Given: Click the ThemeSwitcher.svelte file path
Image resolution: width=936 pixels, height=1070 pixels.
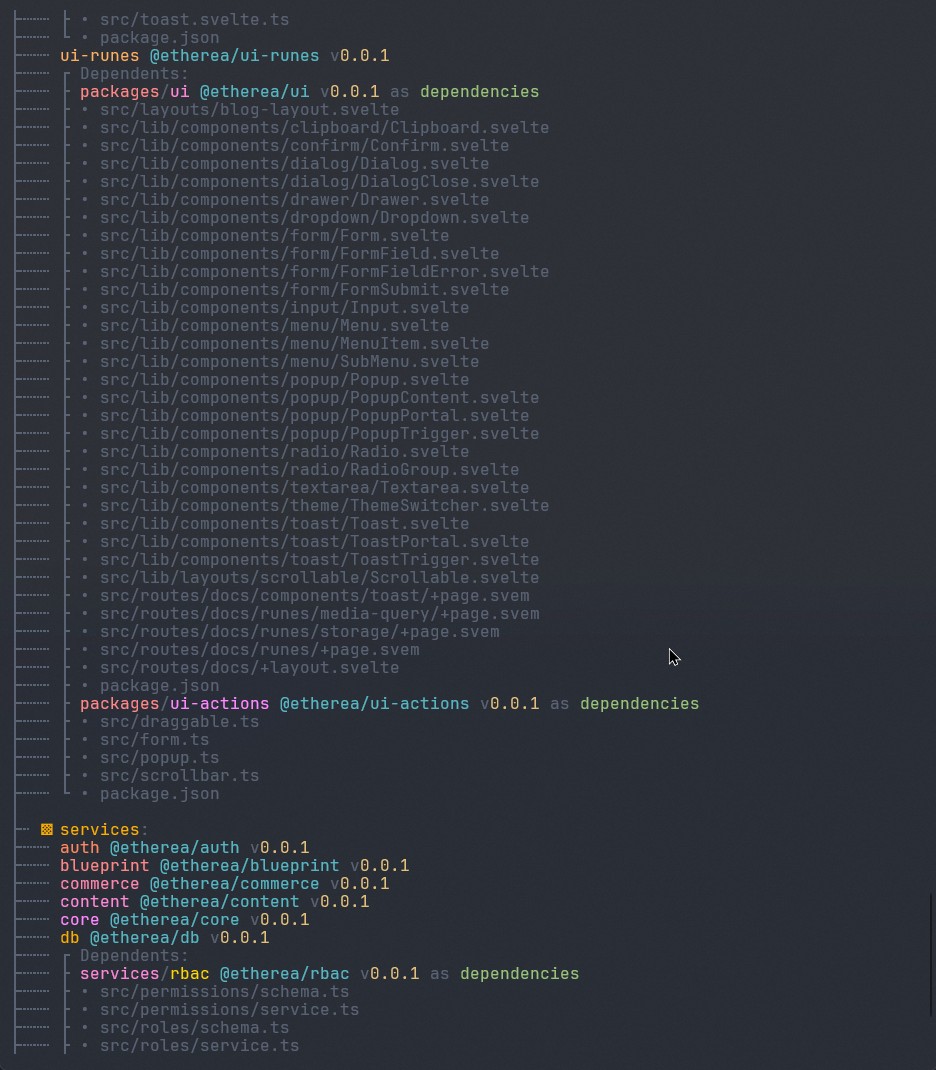Looking at the screenshot, I should (325, 506).
